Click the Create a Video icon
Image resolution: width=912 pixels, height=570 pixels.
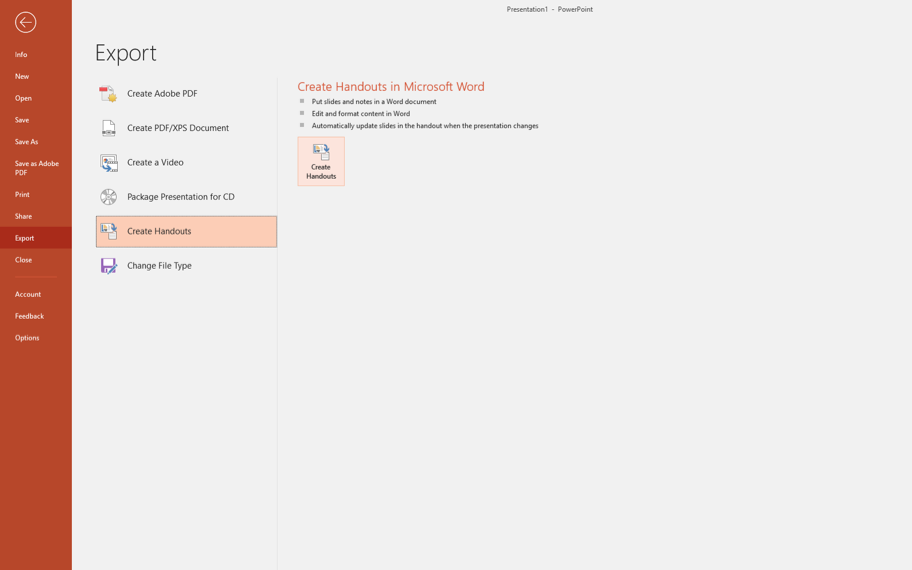point(108,162)
